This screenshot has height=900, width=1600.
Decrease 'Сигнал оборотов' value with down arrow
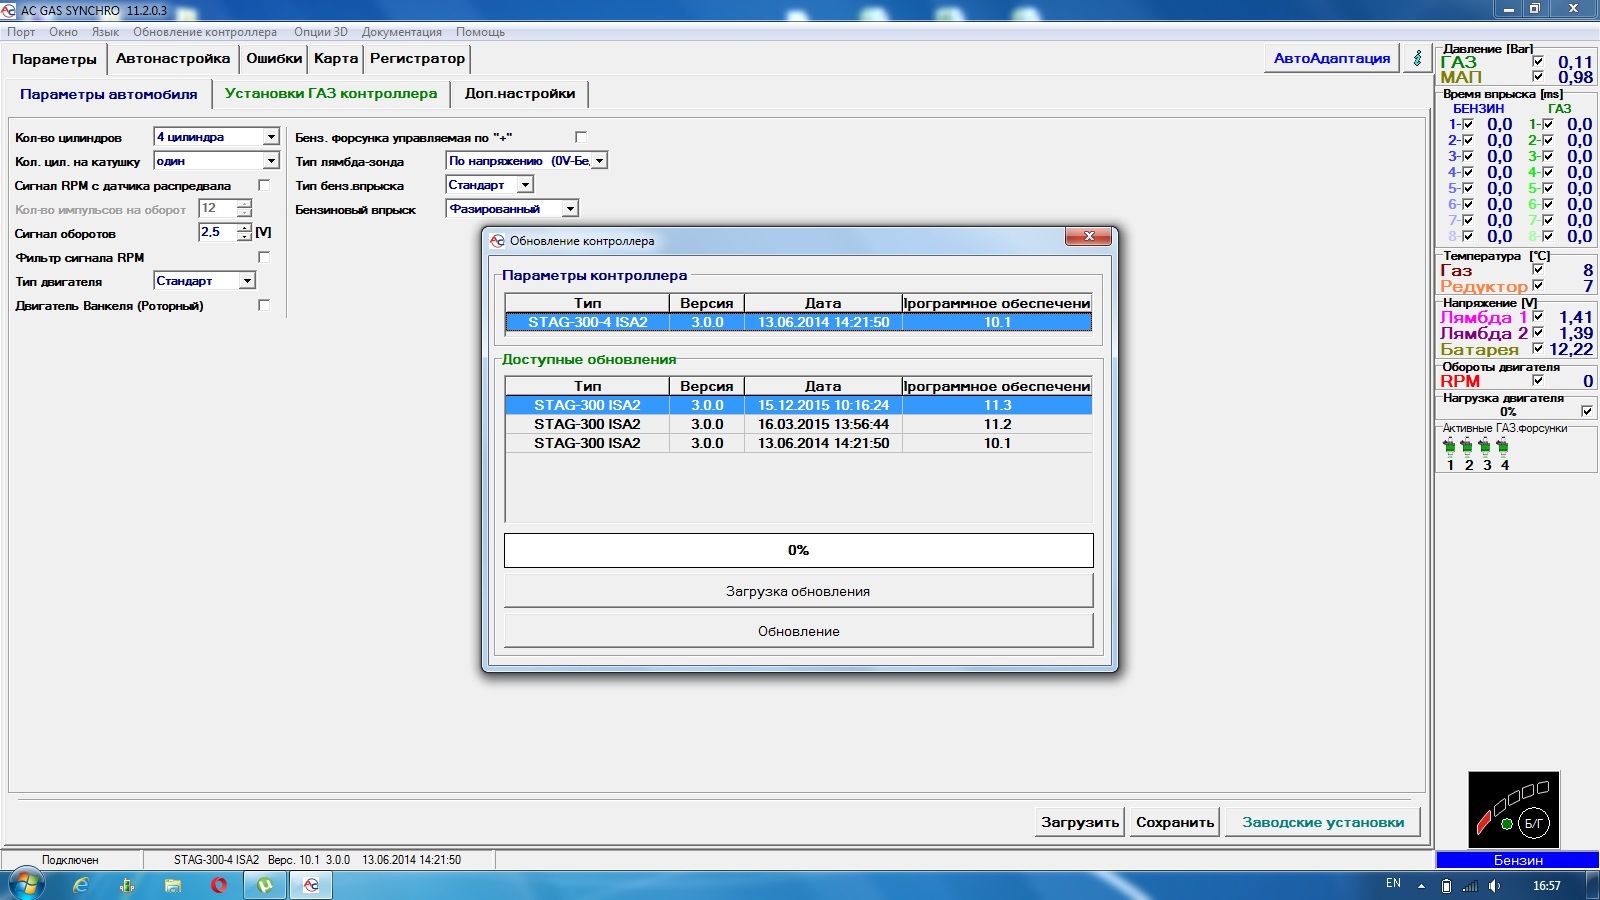(x=244, y=236)
